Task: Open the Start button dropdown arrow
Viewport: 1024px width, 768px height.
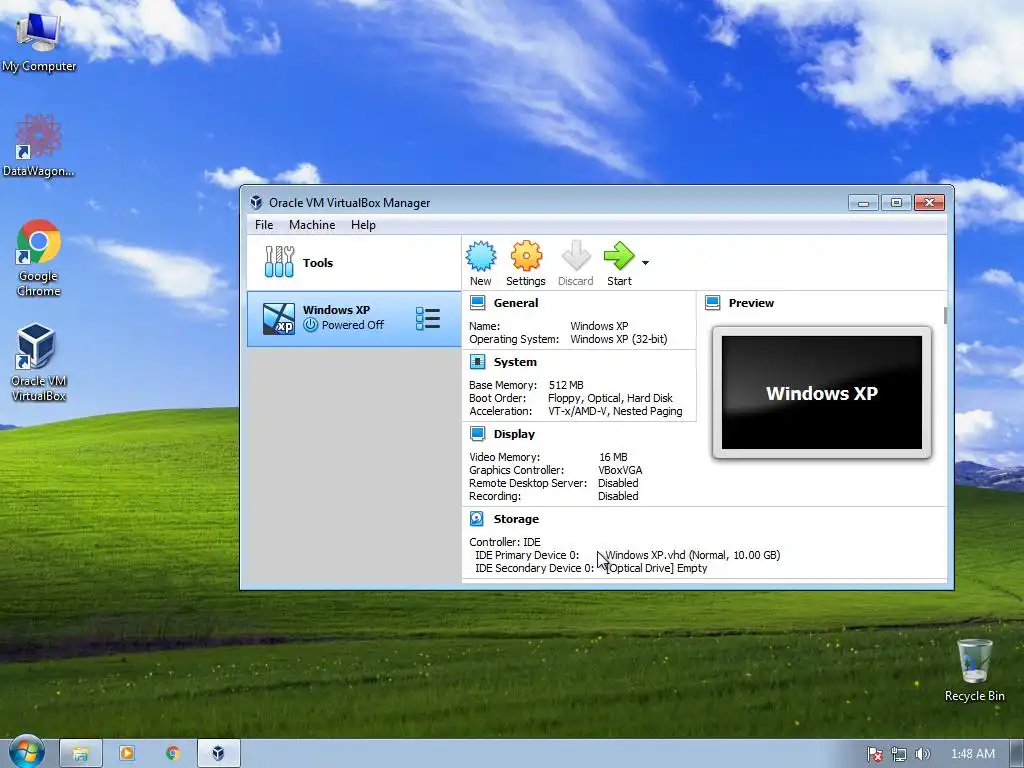Action: tap(645, 263)
